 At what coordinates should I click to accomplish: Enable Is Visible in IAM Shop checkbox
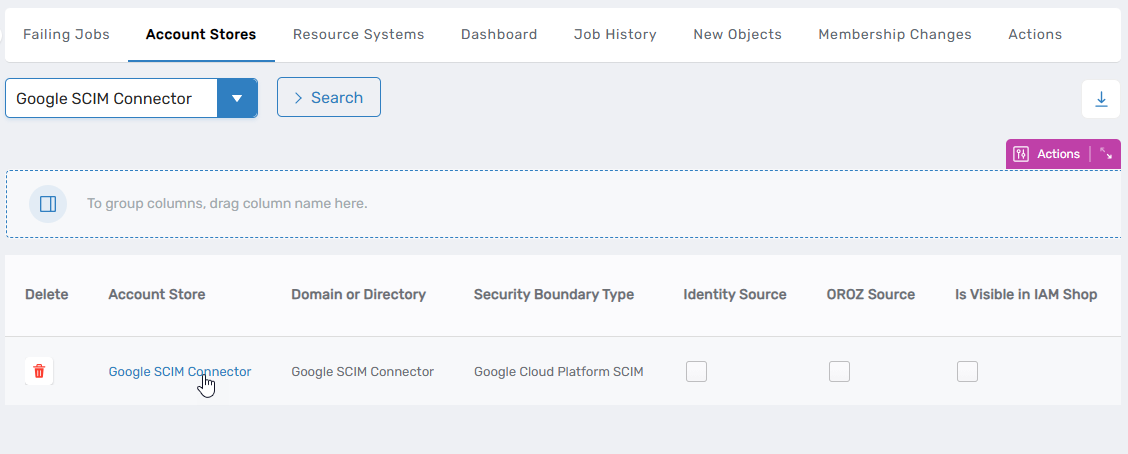click(967, 371)
